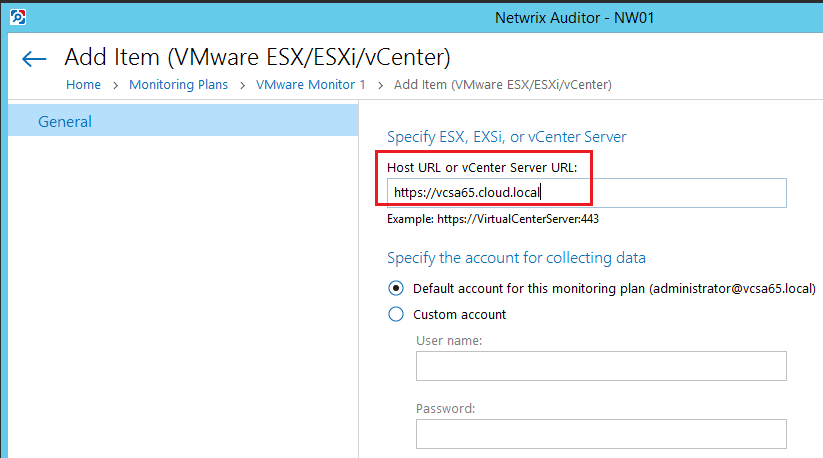Select Default account for this monitoring plan

click(396, 288)
